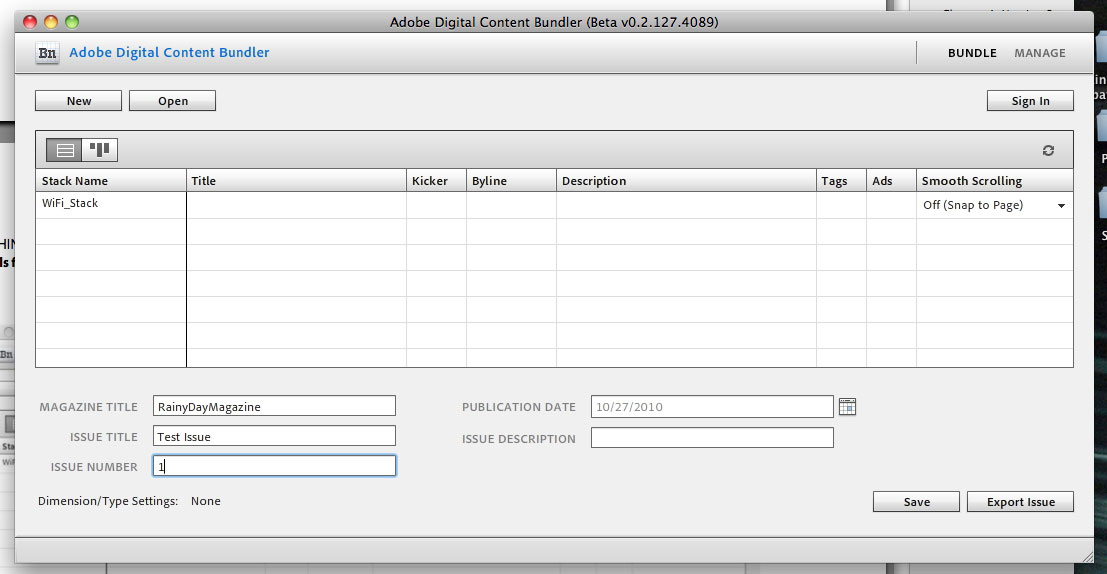Screen dimensions: 1107x574
Task: Focus the Magazine Title field
Action: coord(274,406)
